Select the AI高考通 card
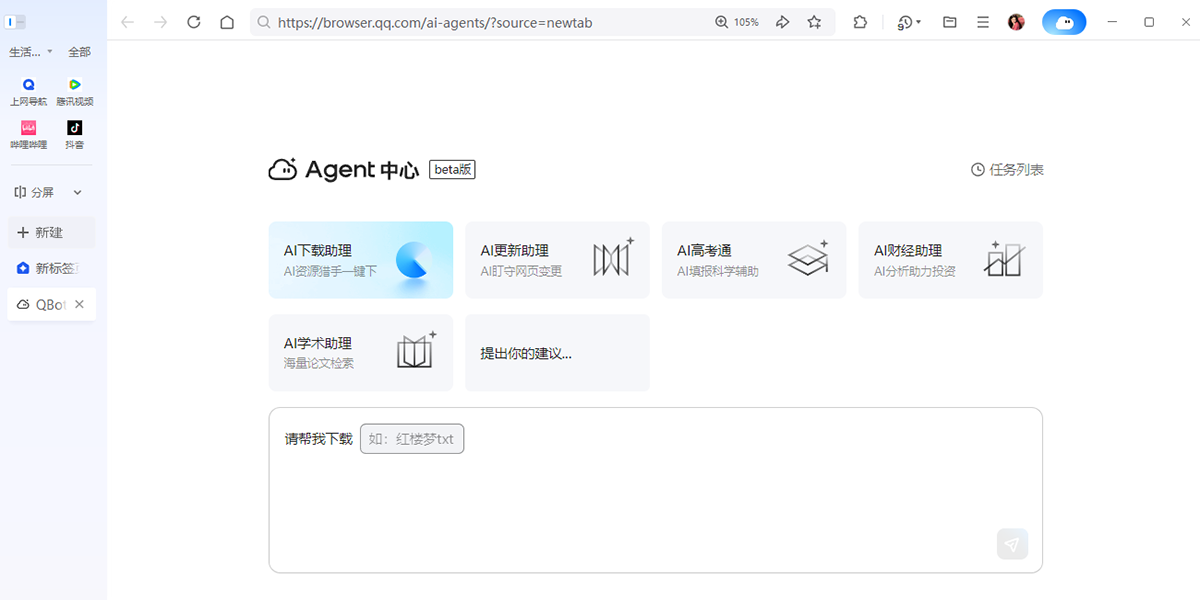The image size is (1200, 600). (754, 260)
